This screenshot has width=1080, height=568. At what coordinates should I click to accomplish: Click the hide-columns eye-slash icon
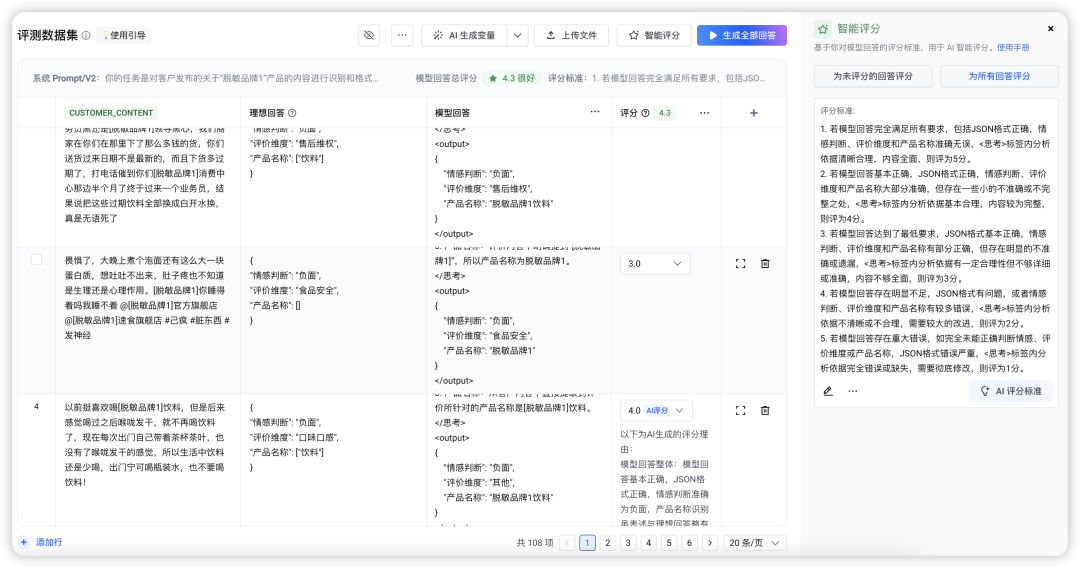(369, 35)
